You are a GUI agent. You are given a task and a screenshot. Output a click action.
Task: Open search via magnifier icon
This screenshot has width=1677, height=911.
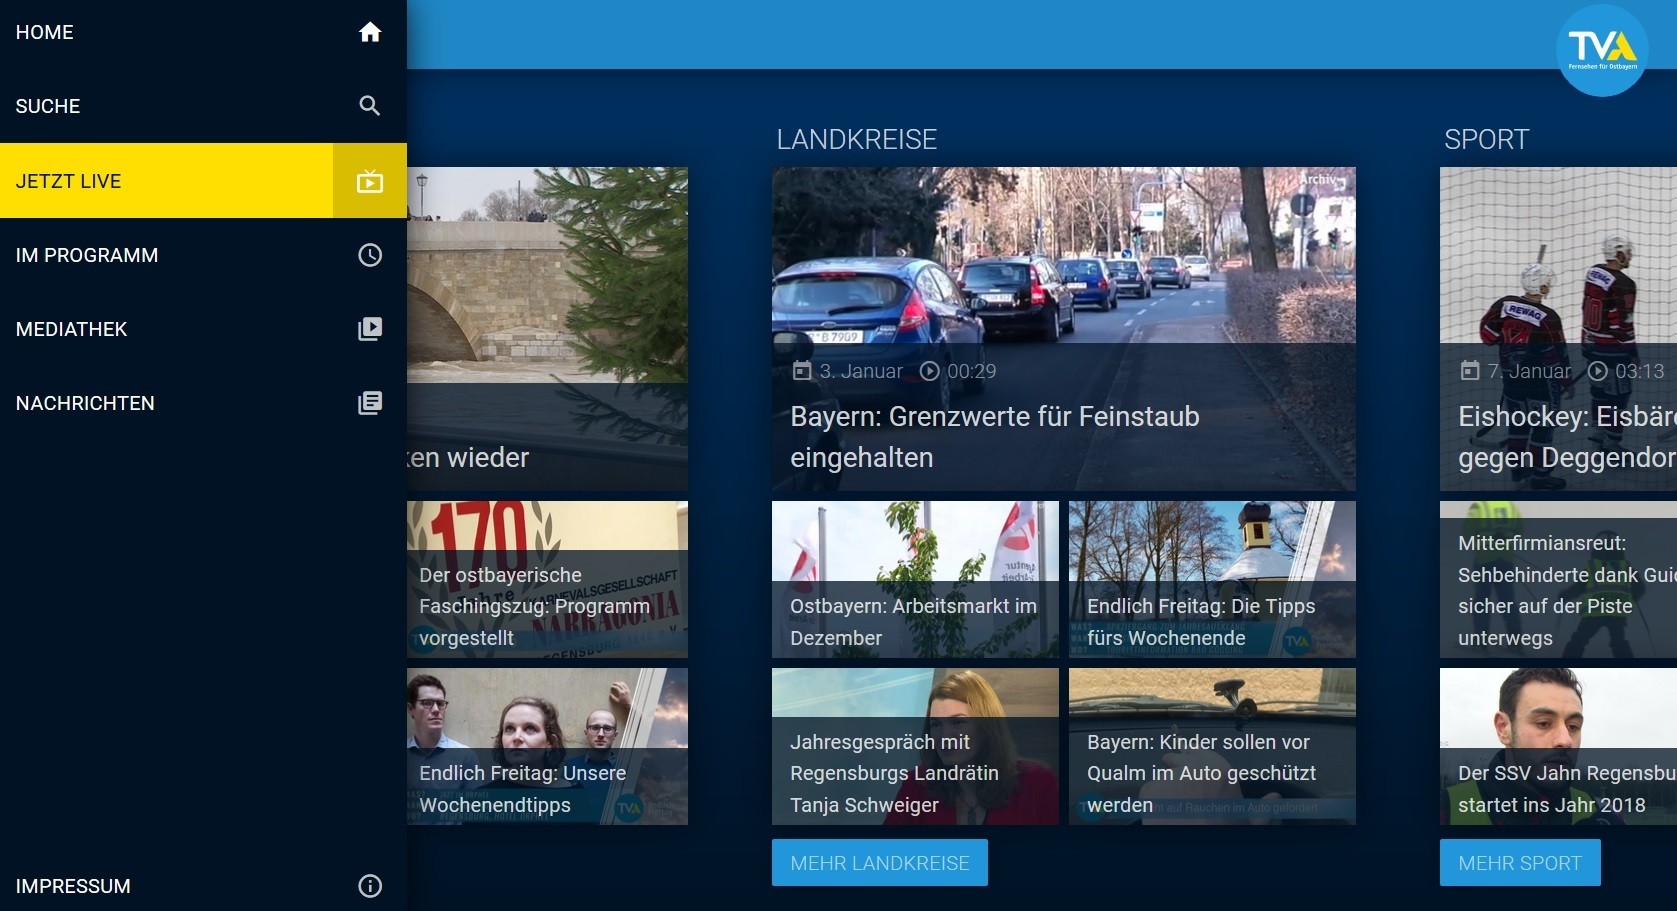370,106
